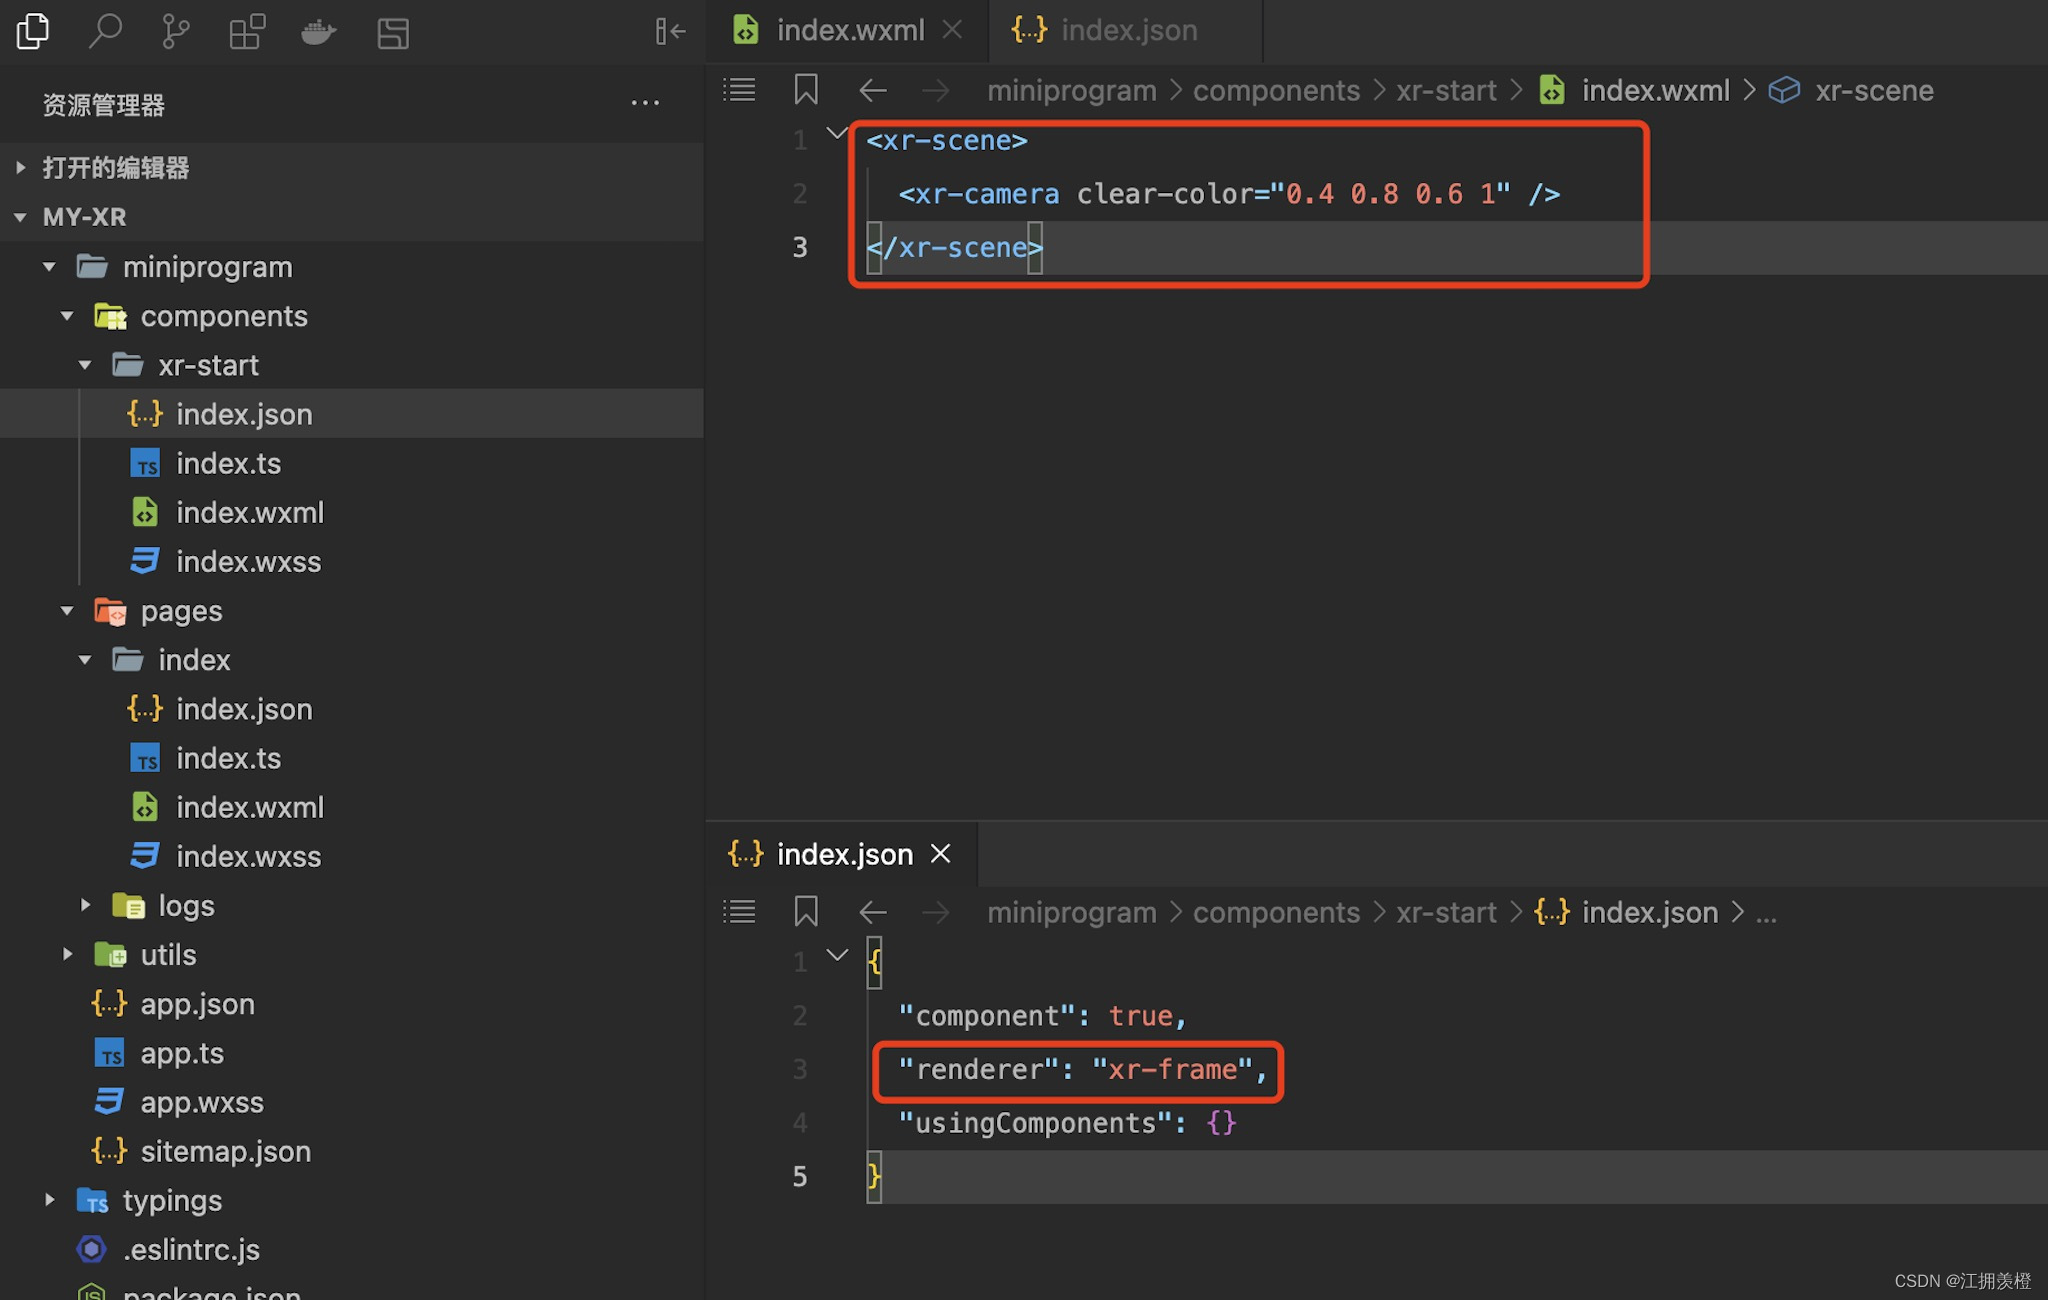Click outline list icon in bottom editor
The image size is (2048, 1300).
[739, 912]
